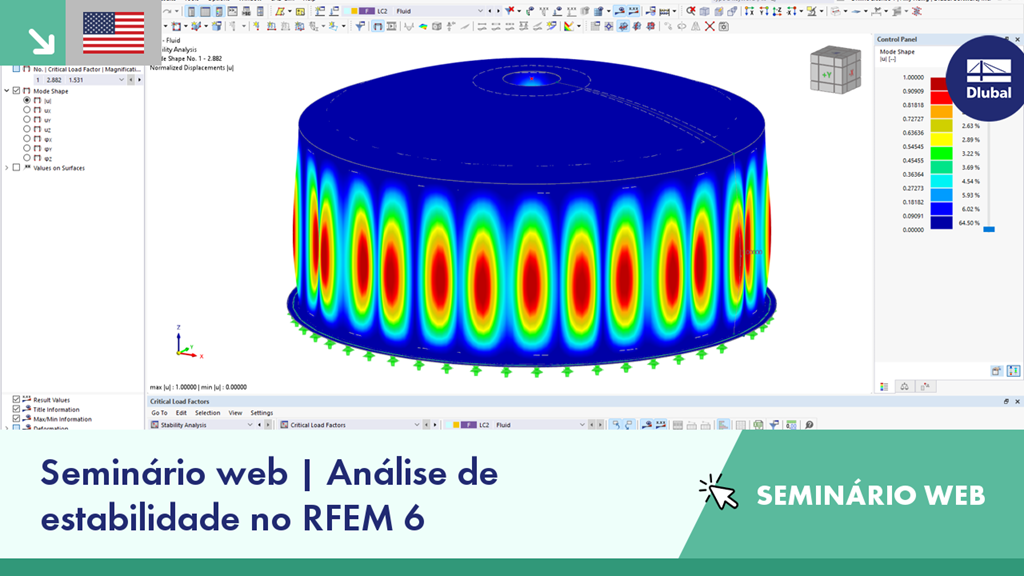Viewport: 1024px width, 576px height.
Task: Open the Settings menu in table panel
Action: pos(262,413)
